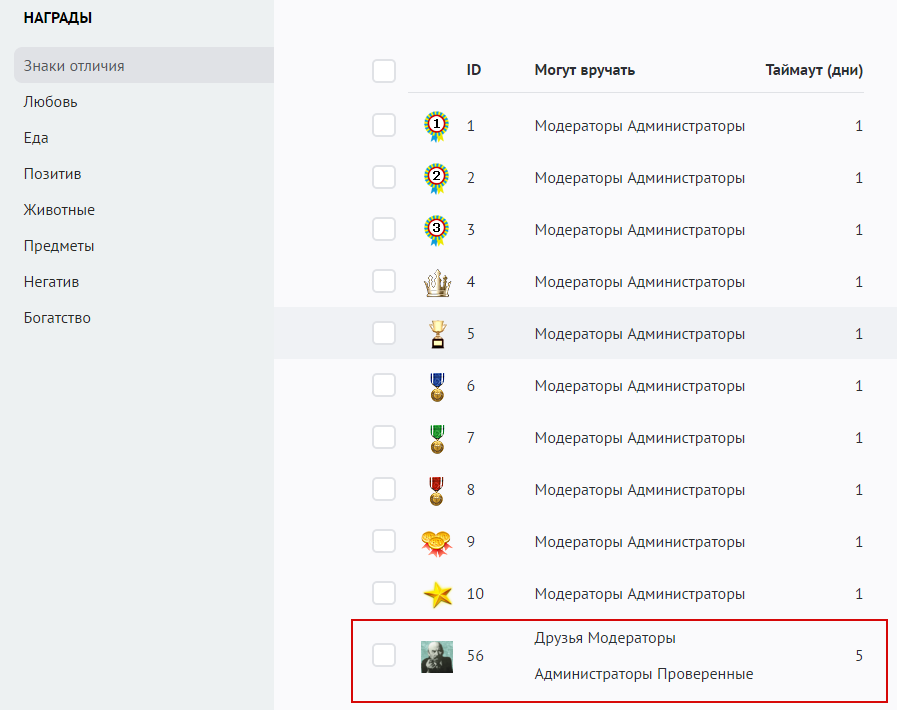Click the Таймаут (дни) column header
897x710 pixels.
[814, 70]
